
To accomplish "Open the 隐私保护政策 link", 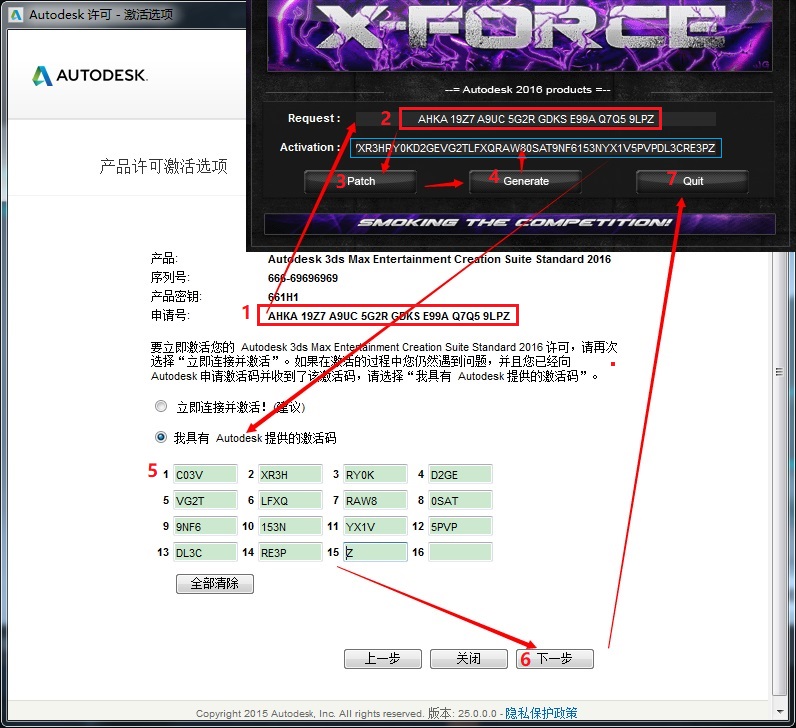I will [541, 713].
